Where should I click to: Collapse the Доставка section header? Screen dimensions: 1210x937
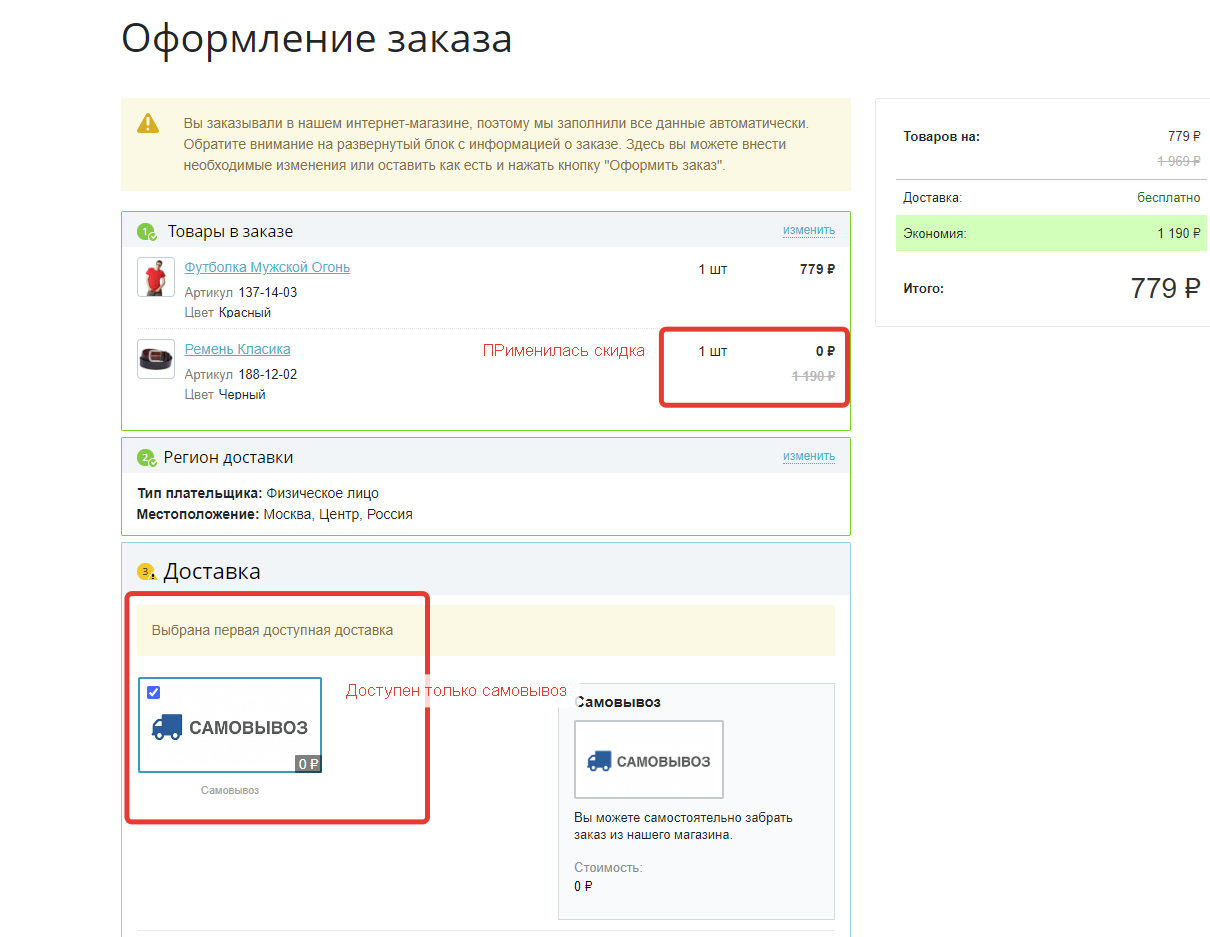pos(212,571)
